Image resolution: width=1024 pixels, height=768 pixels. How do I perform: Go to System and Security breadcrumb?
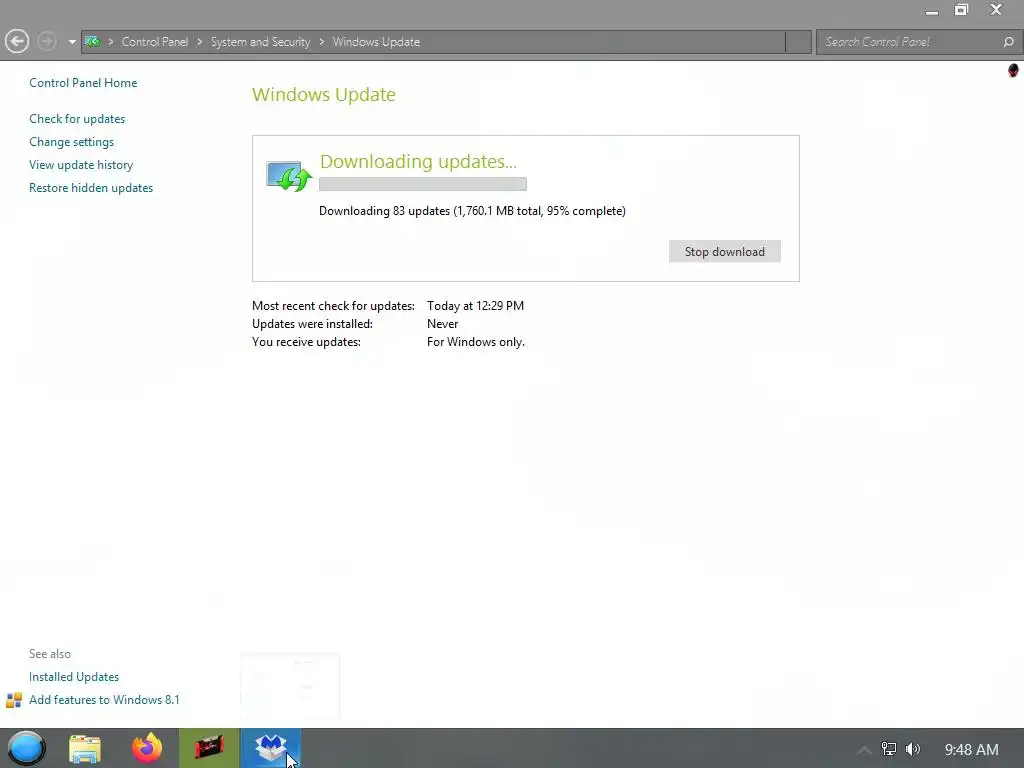[260, 42]
